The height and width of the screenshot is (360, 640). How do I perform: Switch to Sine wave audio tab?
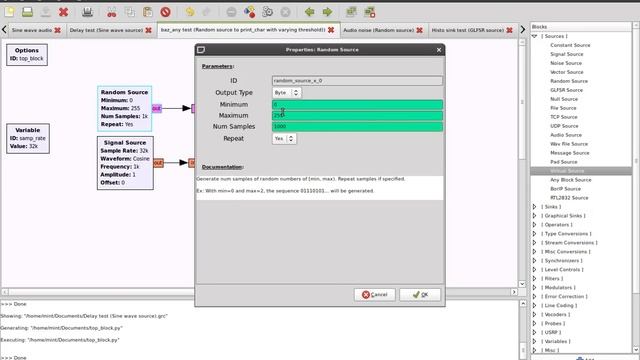coord(32,30)
